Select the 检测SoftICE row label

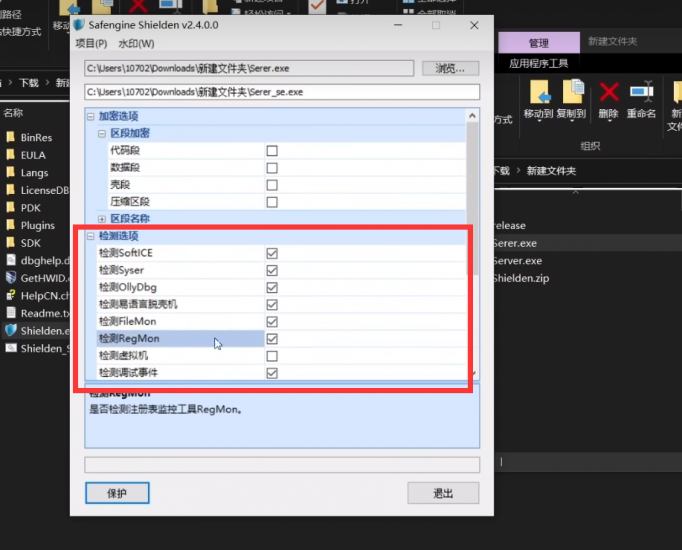126,253
